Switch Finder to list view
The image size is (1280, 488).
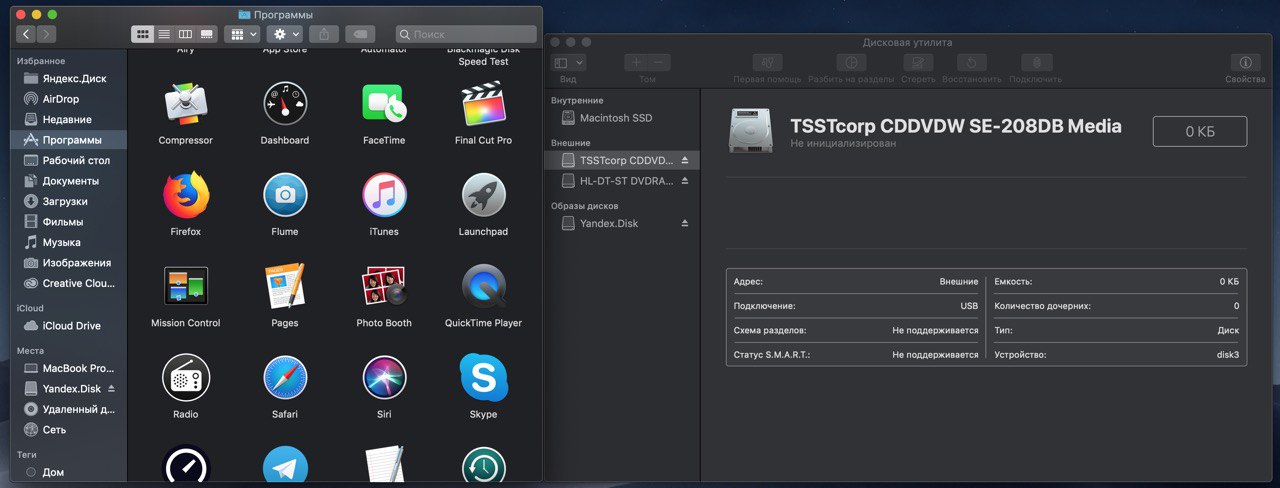click(164, 34)
